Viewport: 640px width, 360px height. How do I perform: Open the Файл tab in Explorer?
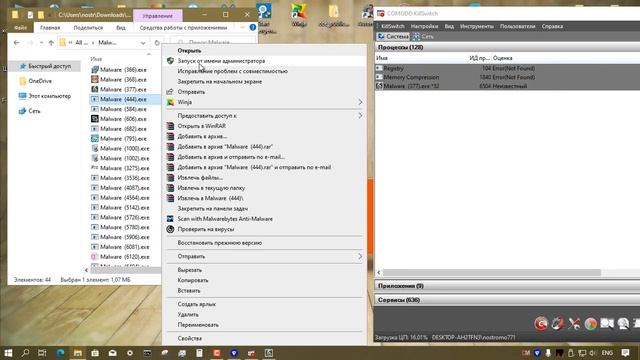coord(20,27)
